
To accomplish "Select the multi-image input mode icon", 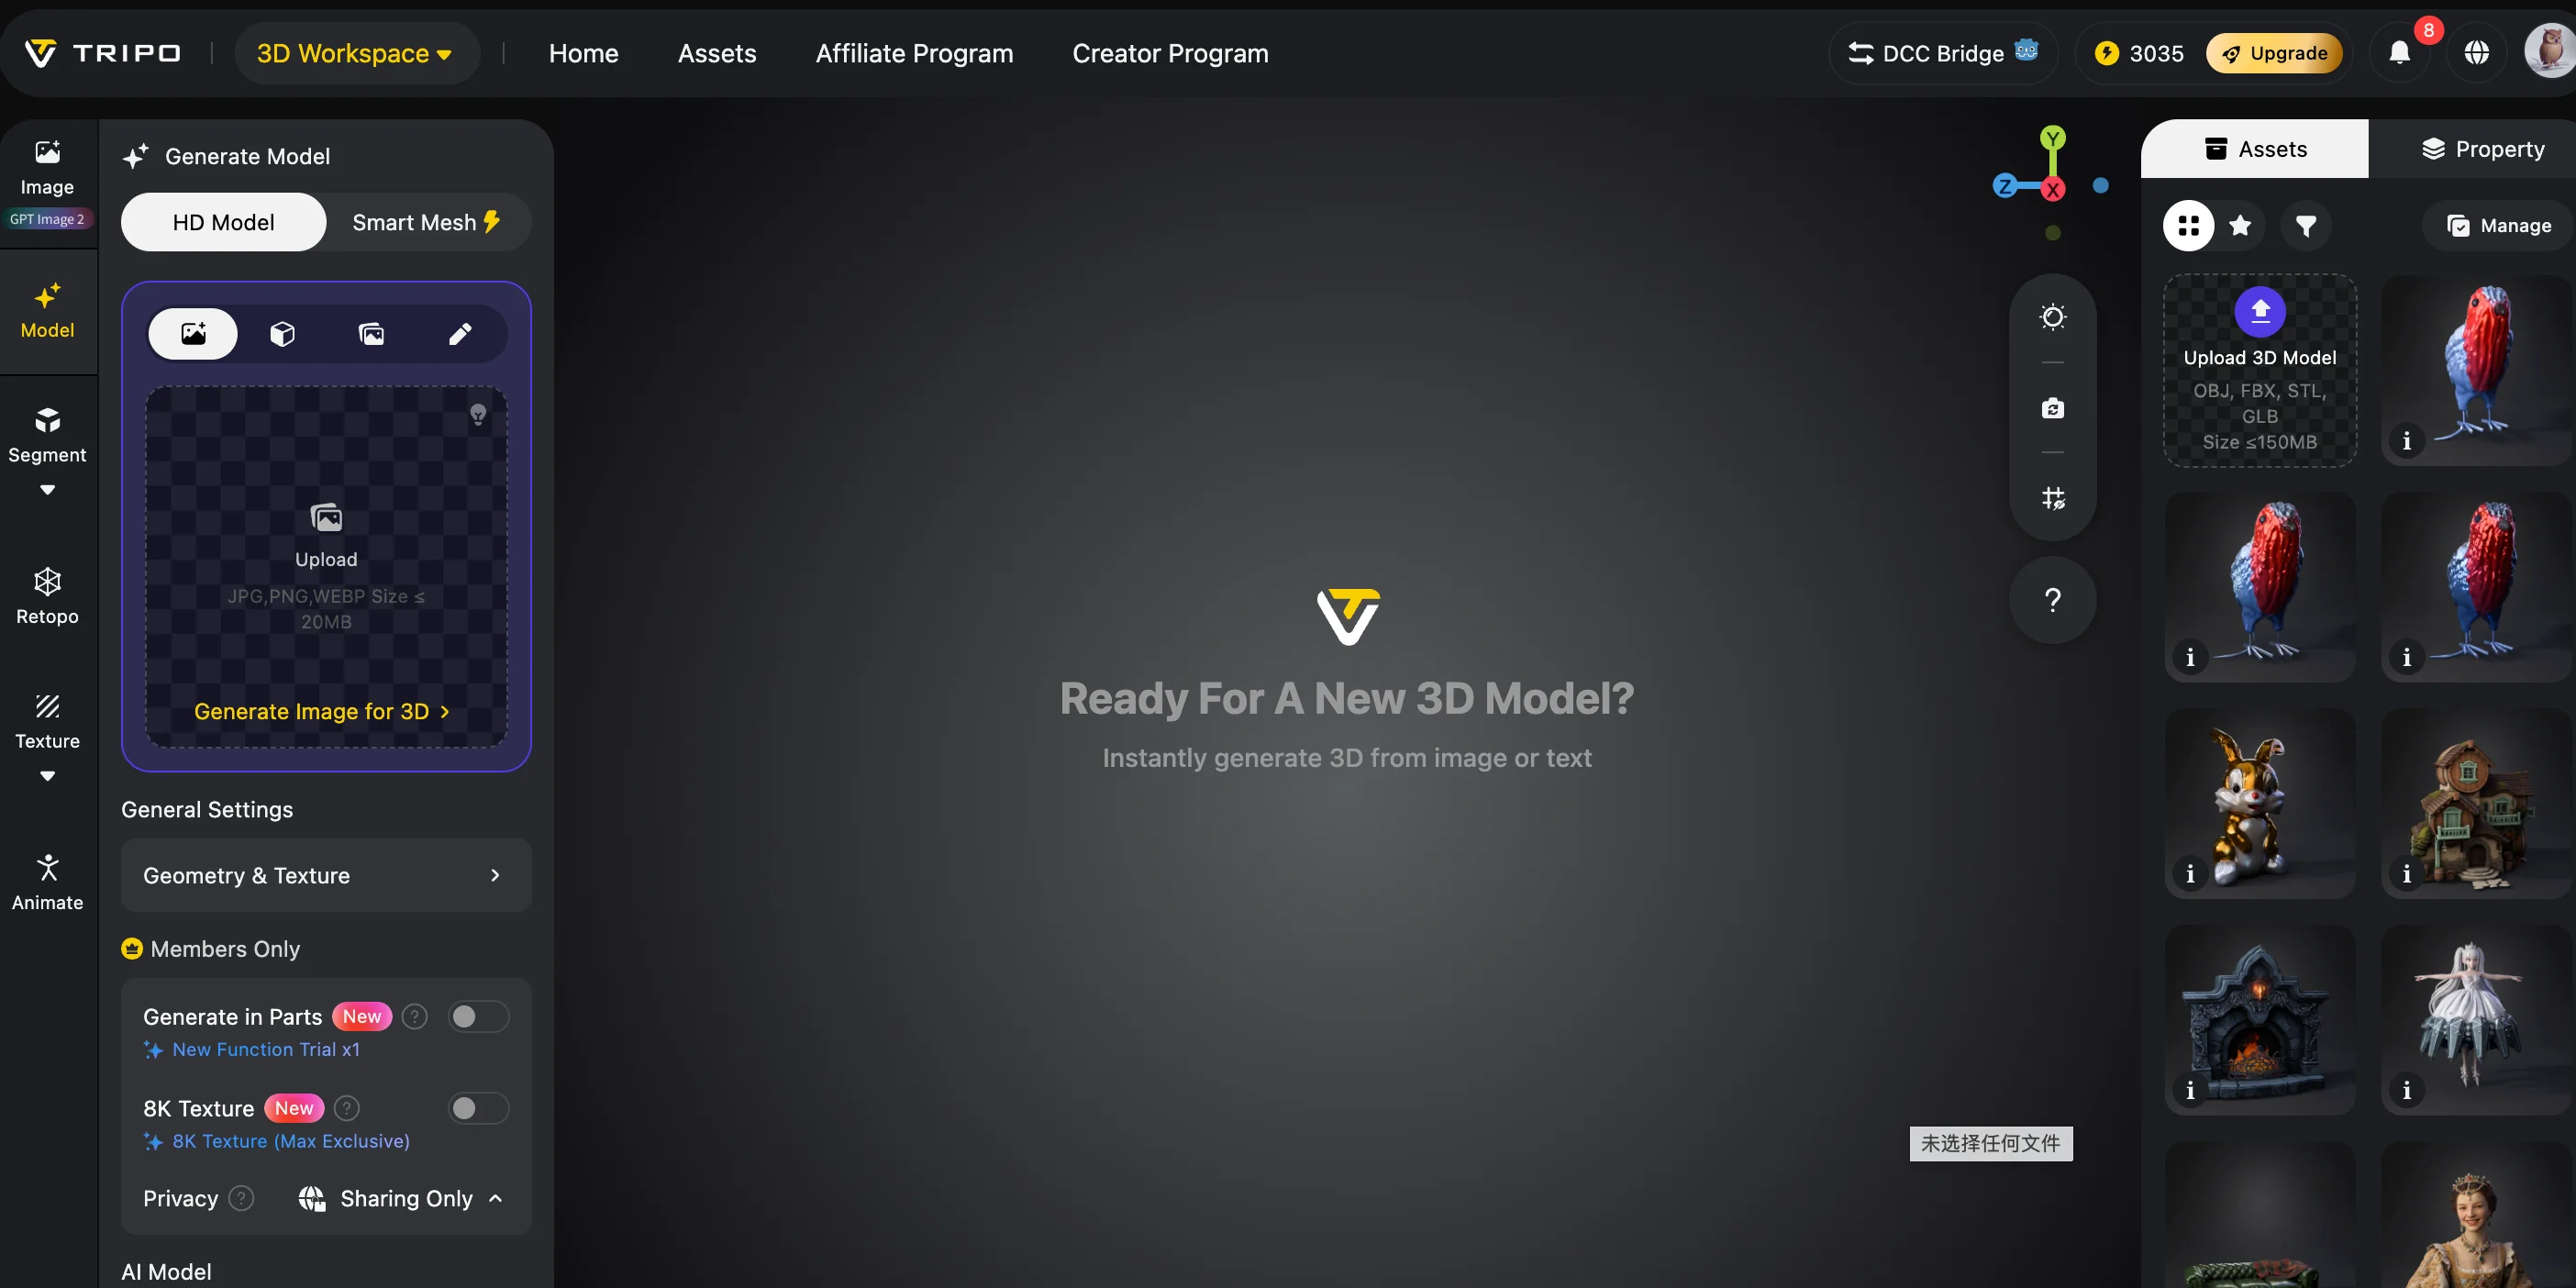I will 371,333.
